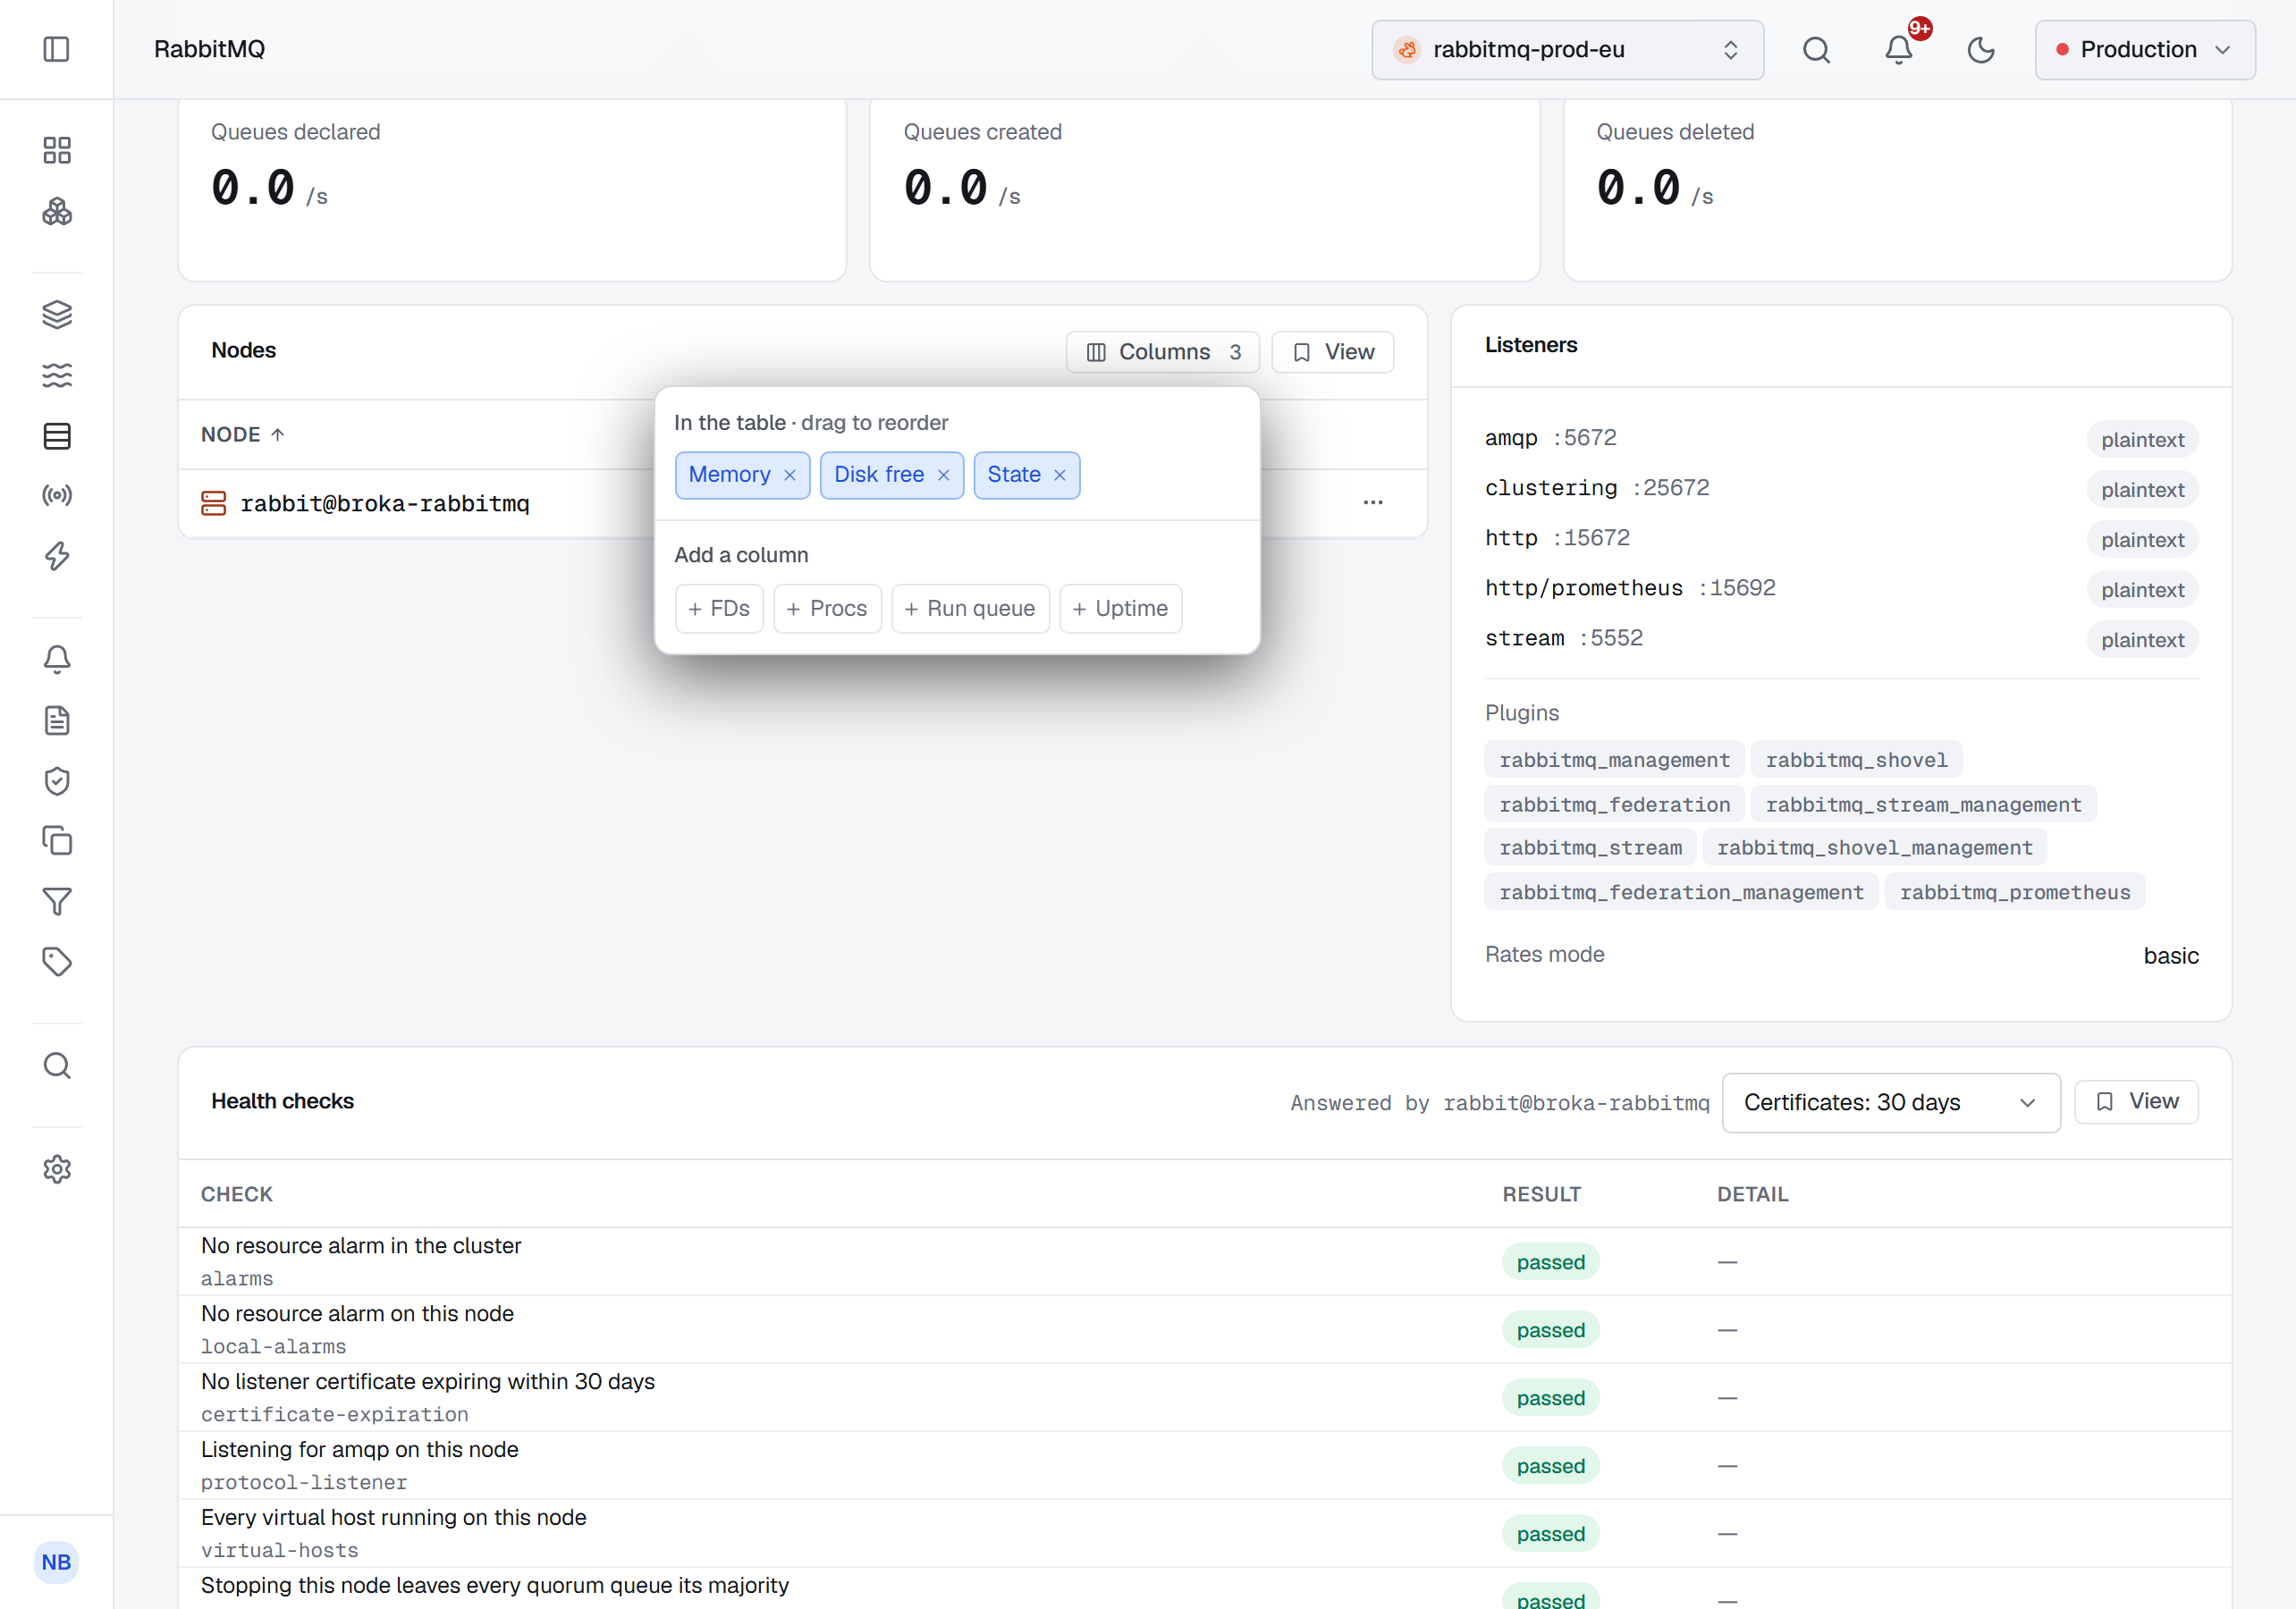Open the filter funnel icon in sidebar
The height and width of the screenshot is (1609, 2296).
pos(57,901)
